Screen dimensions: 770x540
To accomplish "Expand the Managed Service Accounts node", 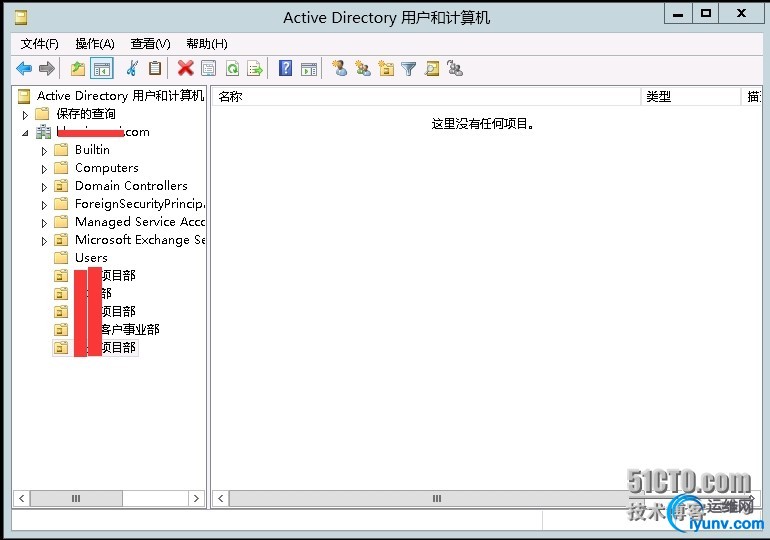I will point(44,223).
